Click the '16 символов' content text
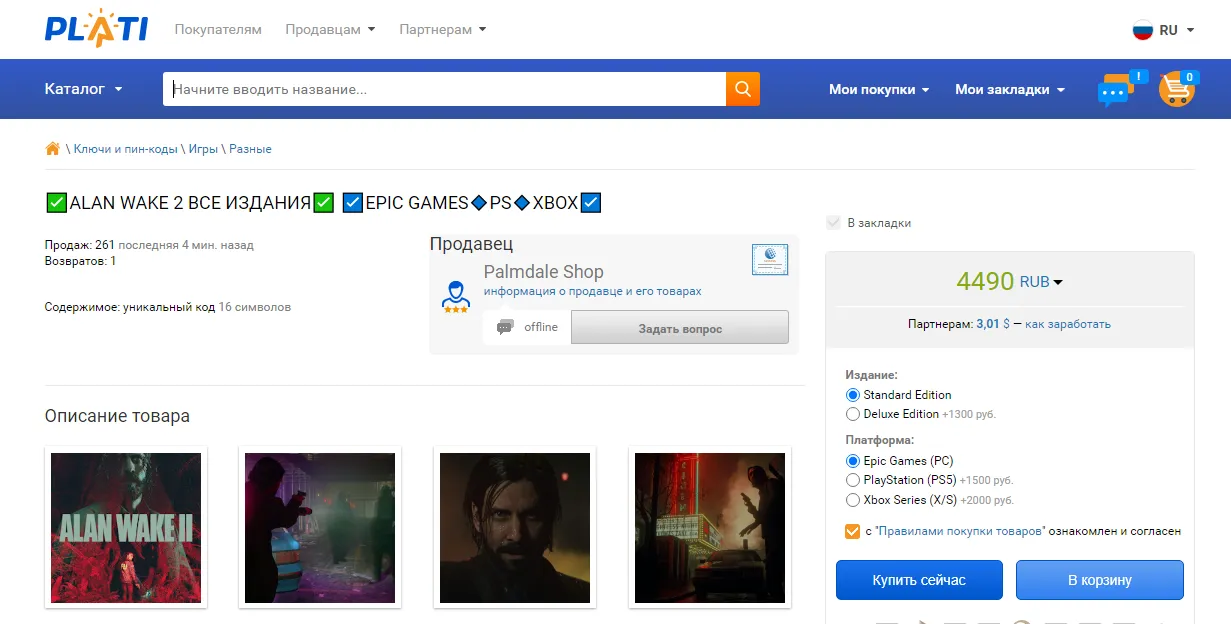The image size is (1231, 624). [x=255, y=307]
